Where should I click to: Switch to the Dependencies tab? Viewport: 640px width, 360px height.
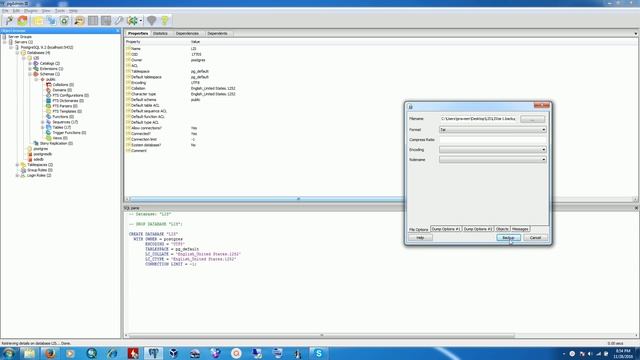point(187,33)
